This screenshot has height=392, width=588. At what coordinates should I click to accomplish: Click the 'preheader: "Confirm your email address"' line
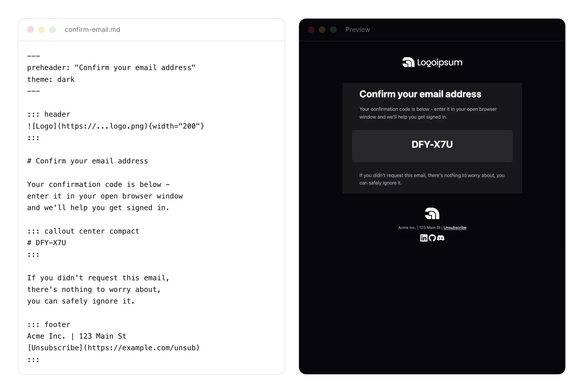coord(111,68)
